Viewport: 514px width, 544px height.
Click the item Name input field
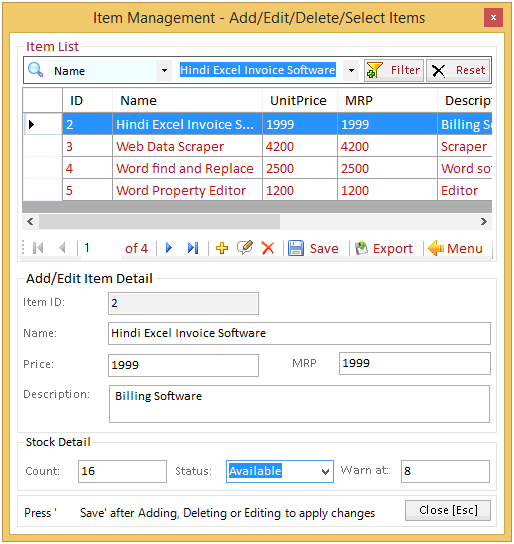[299, 333]
